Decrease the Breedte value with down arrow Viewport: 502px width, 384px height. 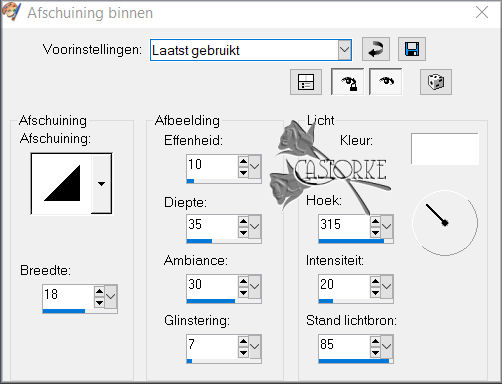(x=99, y=303)
